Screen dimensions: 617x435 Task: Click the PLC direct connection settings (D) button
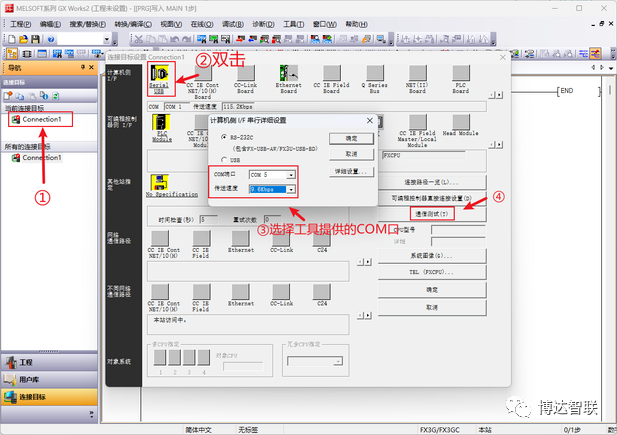[432, 198]
